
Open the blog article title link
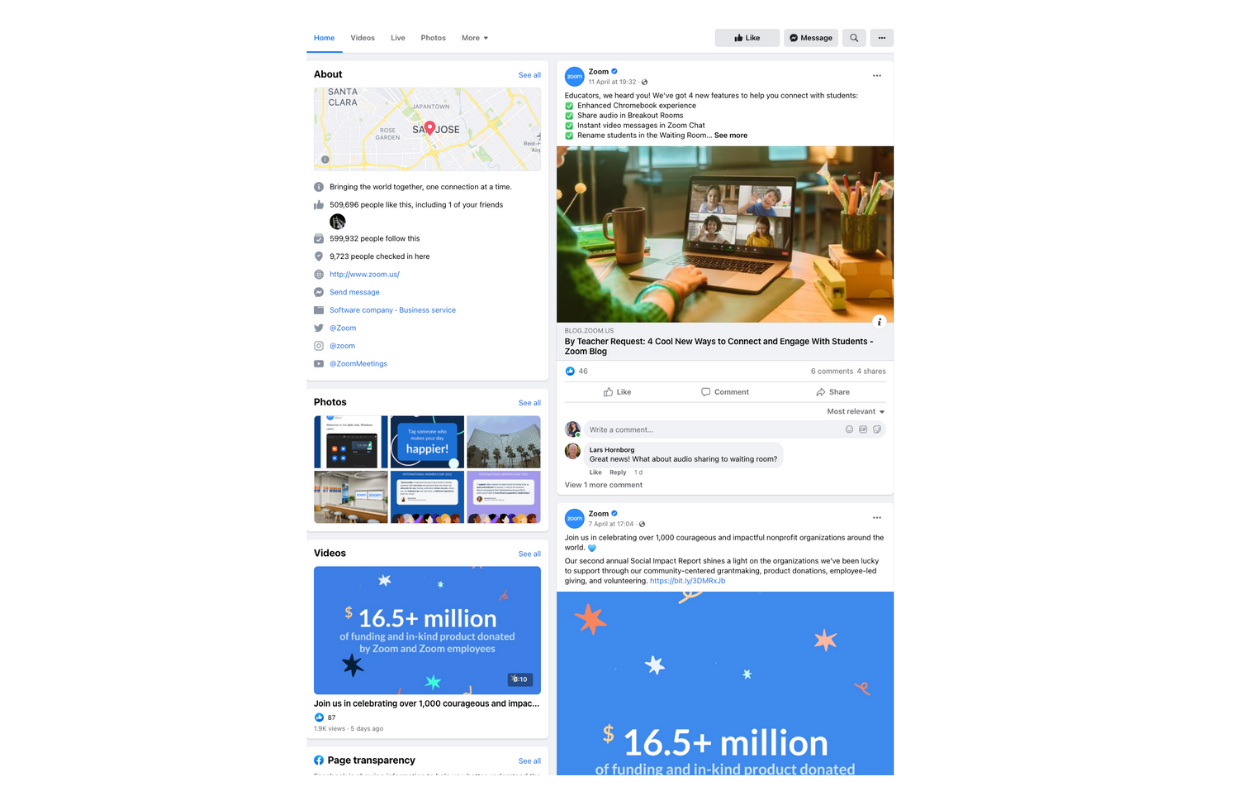pyautogui.click(x=719, y=346)
